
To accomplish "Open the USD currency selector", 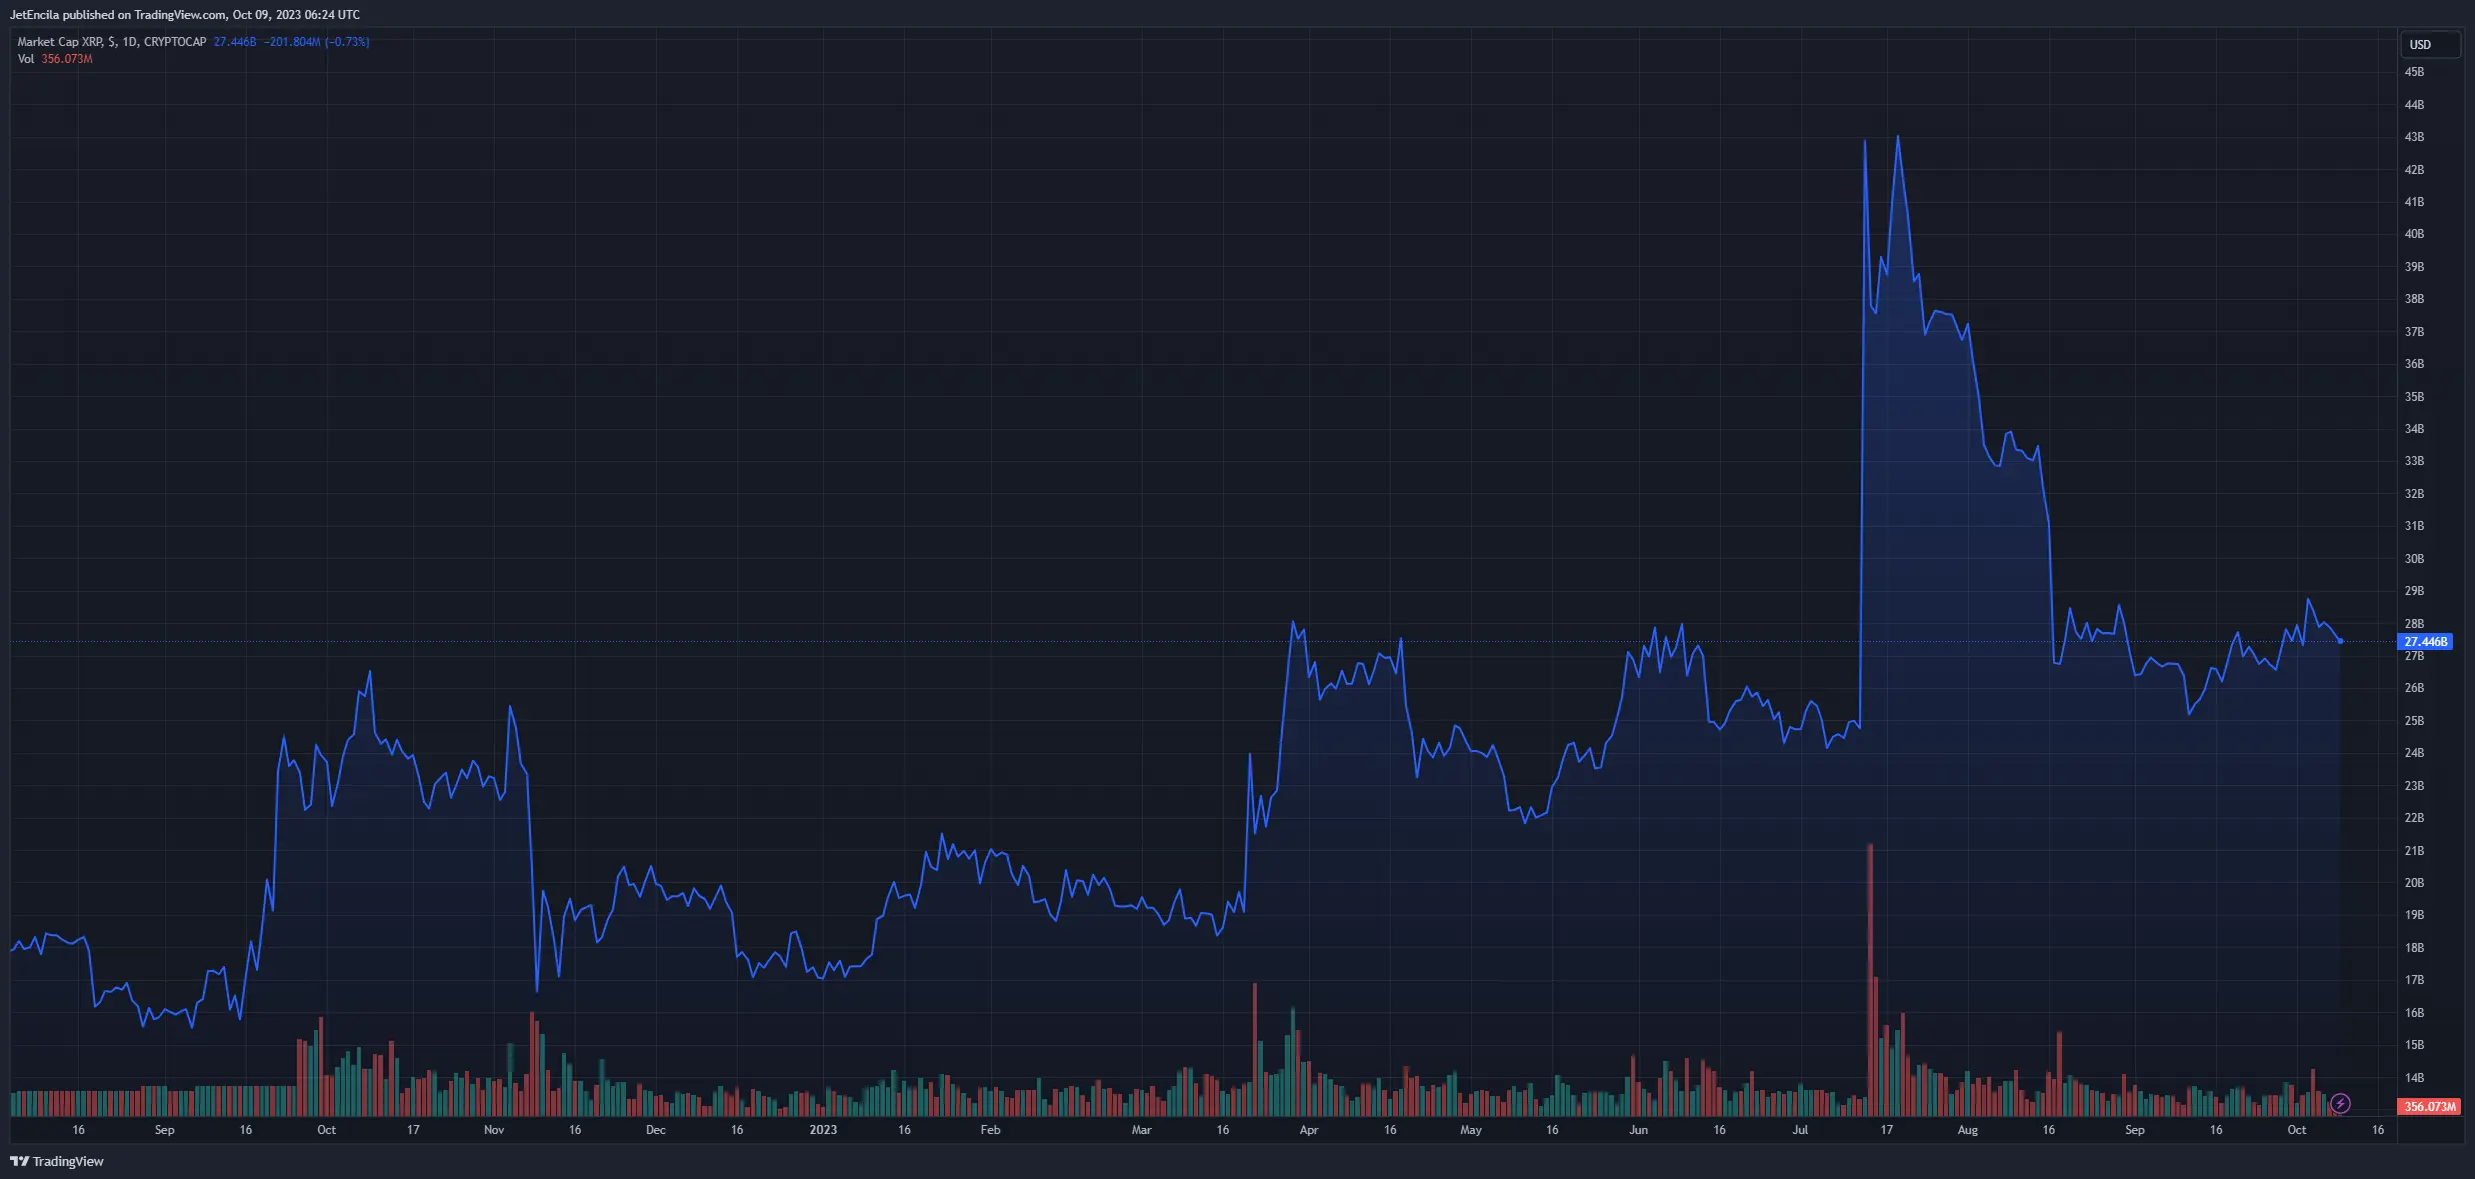I will click(2429, 45).
